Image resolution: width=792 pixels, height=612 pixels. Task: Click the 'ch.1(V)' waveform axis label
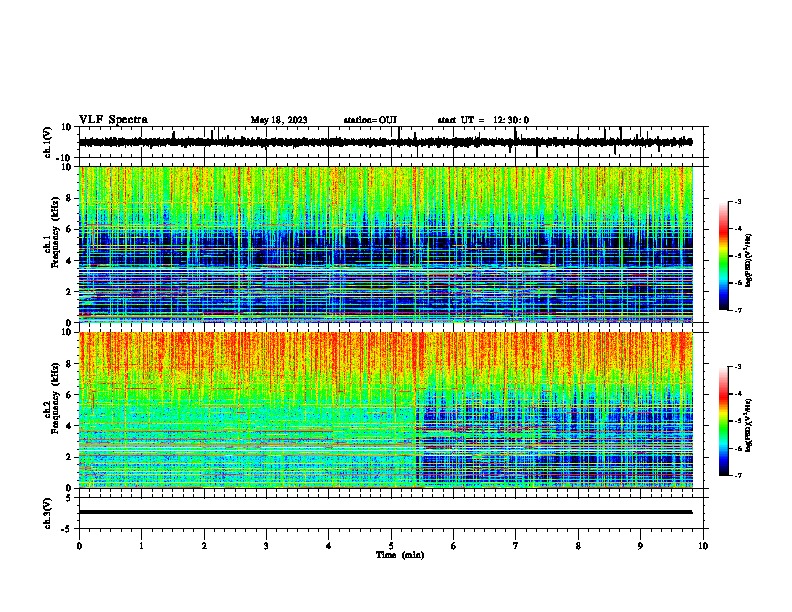coord(48,142)
